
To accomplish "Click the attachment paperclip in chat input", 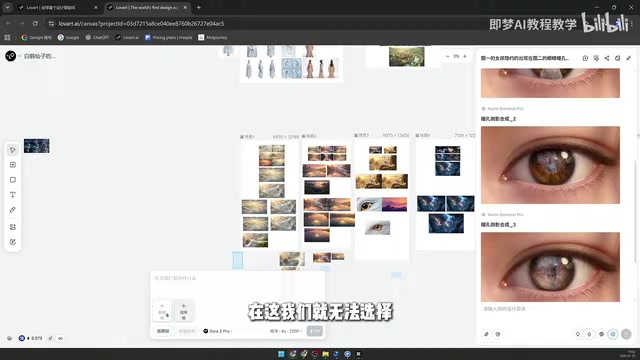I will 486,334.
